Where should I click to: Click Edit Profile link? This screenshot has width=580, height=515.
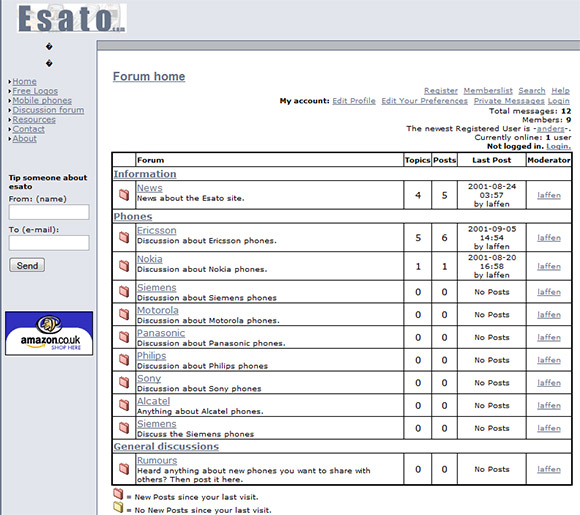click(354, 101)
